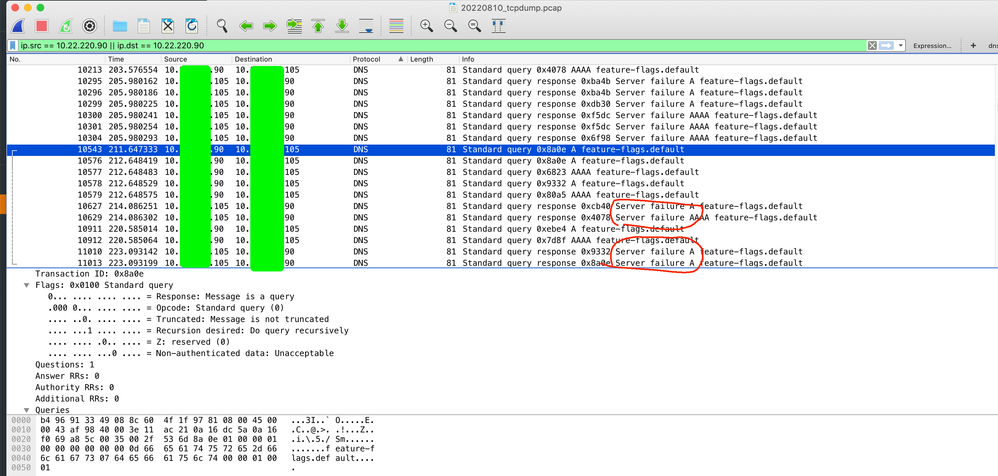Go to specified packet icon

tap(293, 26)
